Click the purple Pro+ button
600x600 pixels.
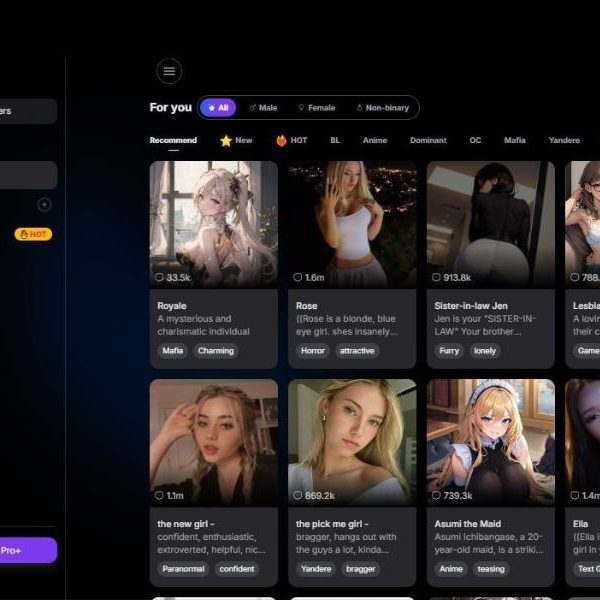pos(26,550)
